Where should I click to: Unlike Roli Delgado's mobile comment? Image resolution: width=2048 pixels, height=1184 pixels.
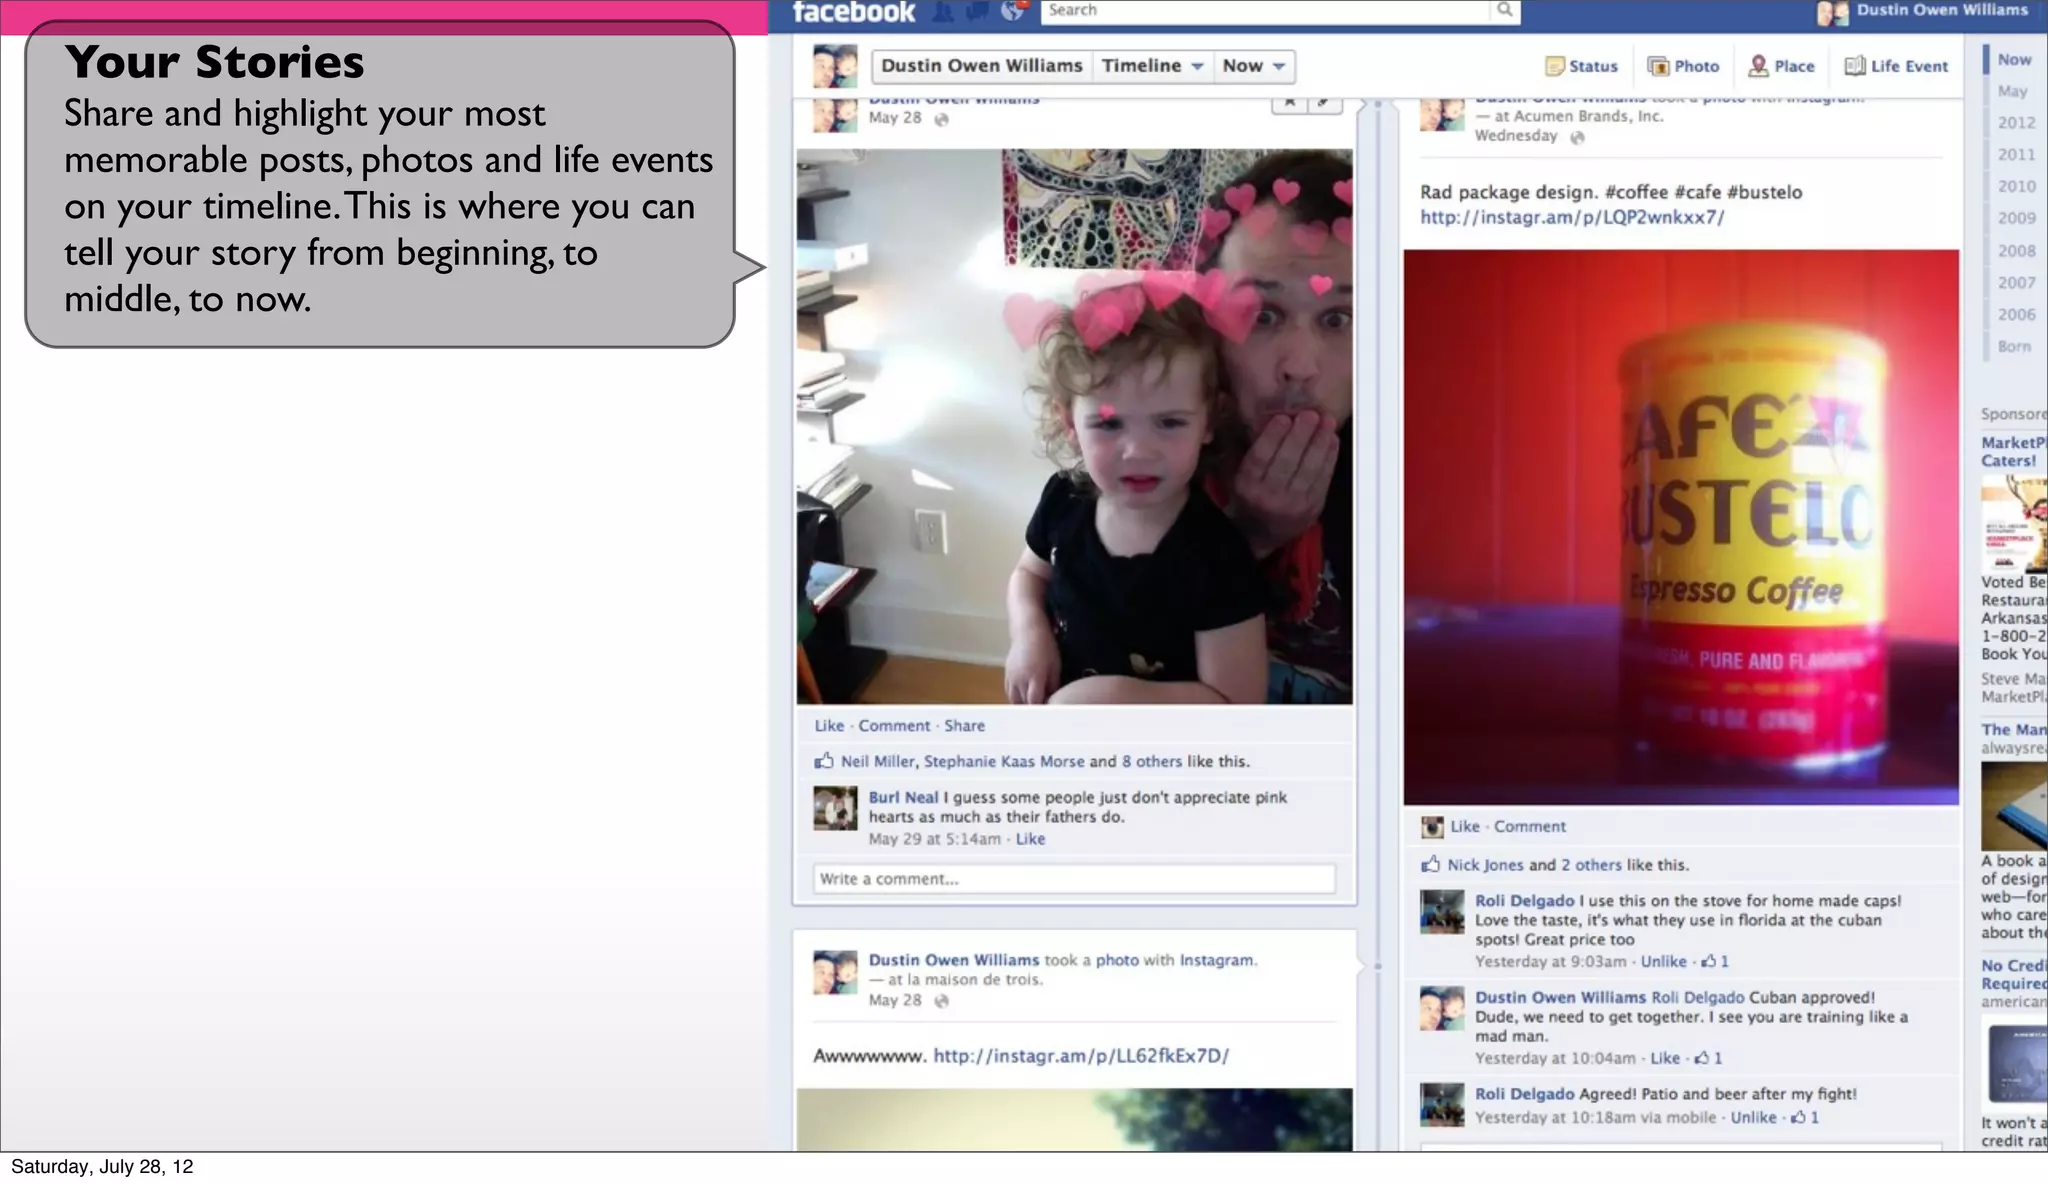click(1753, 1118)
